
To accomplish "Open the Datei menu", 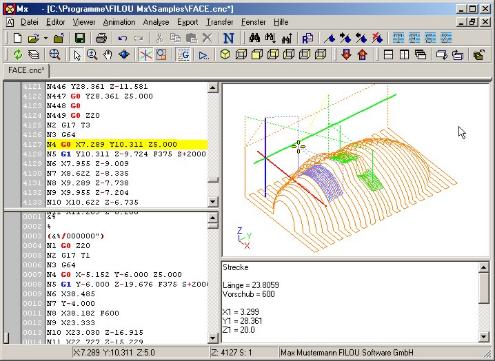I will pos(29,22).
